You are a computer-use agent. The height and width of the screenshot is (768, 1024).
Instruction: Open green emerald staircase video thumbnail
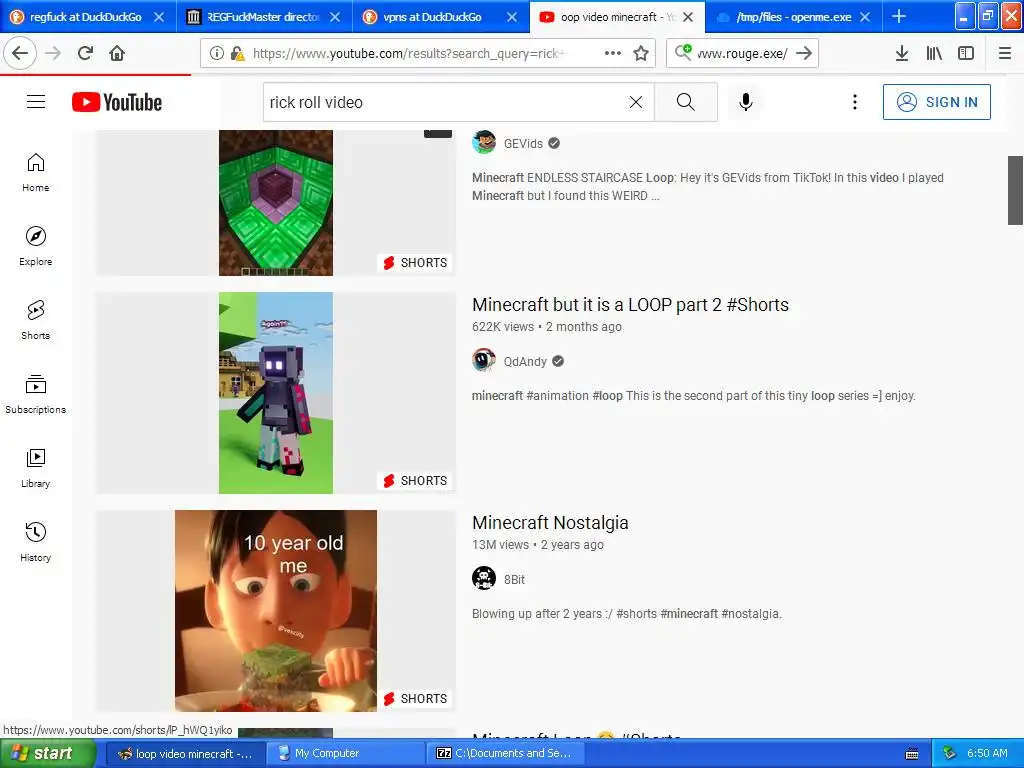point(276,202)
